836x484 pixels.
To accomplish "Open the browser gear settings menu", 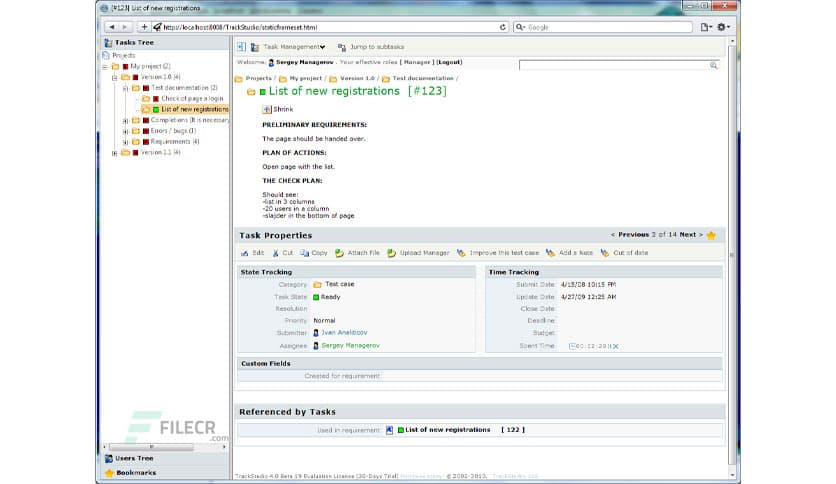I will [x=723, y=27].
